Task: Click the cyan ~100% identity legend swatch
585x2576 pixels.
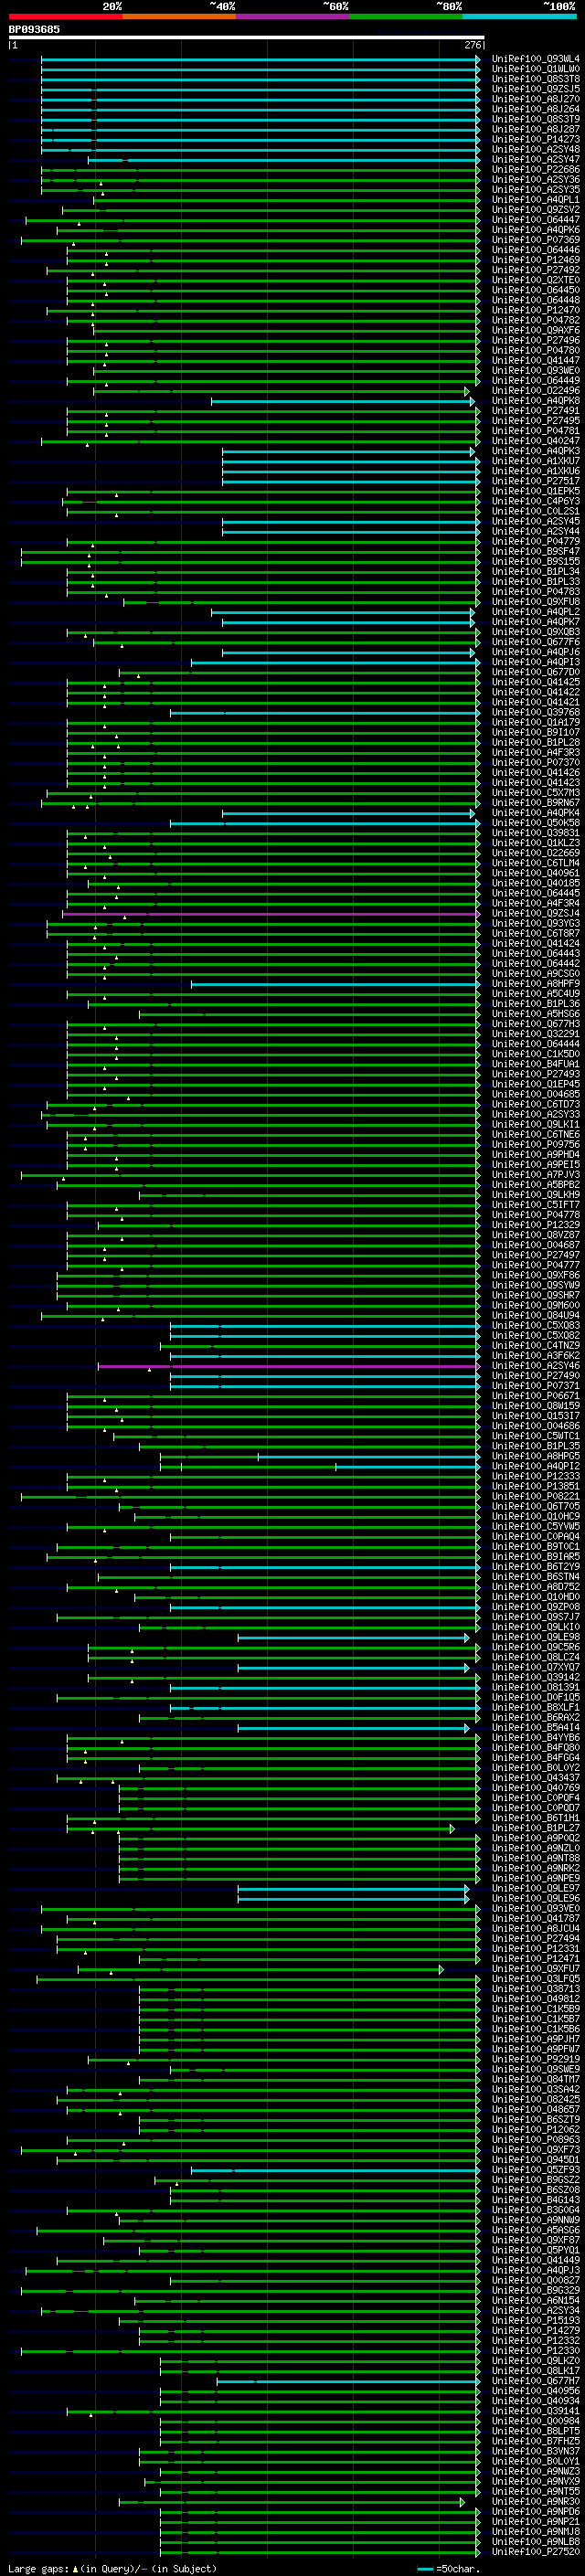Action: 519,16
